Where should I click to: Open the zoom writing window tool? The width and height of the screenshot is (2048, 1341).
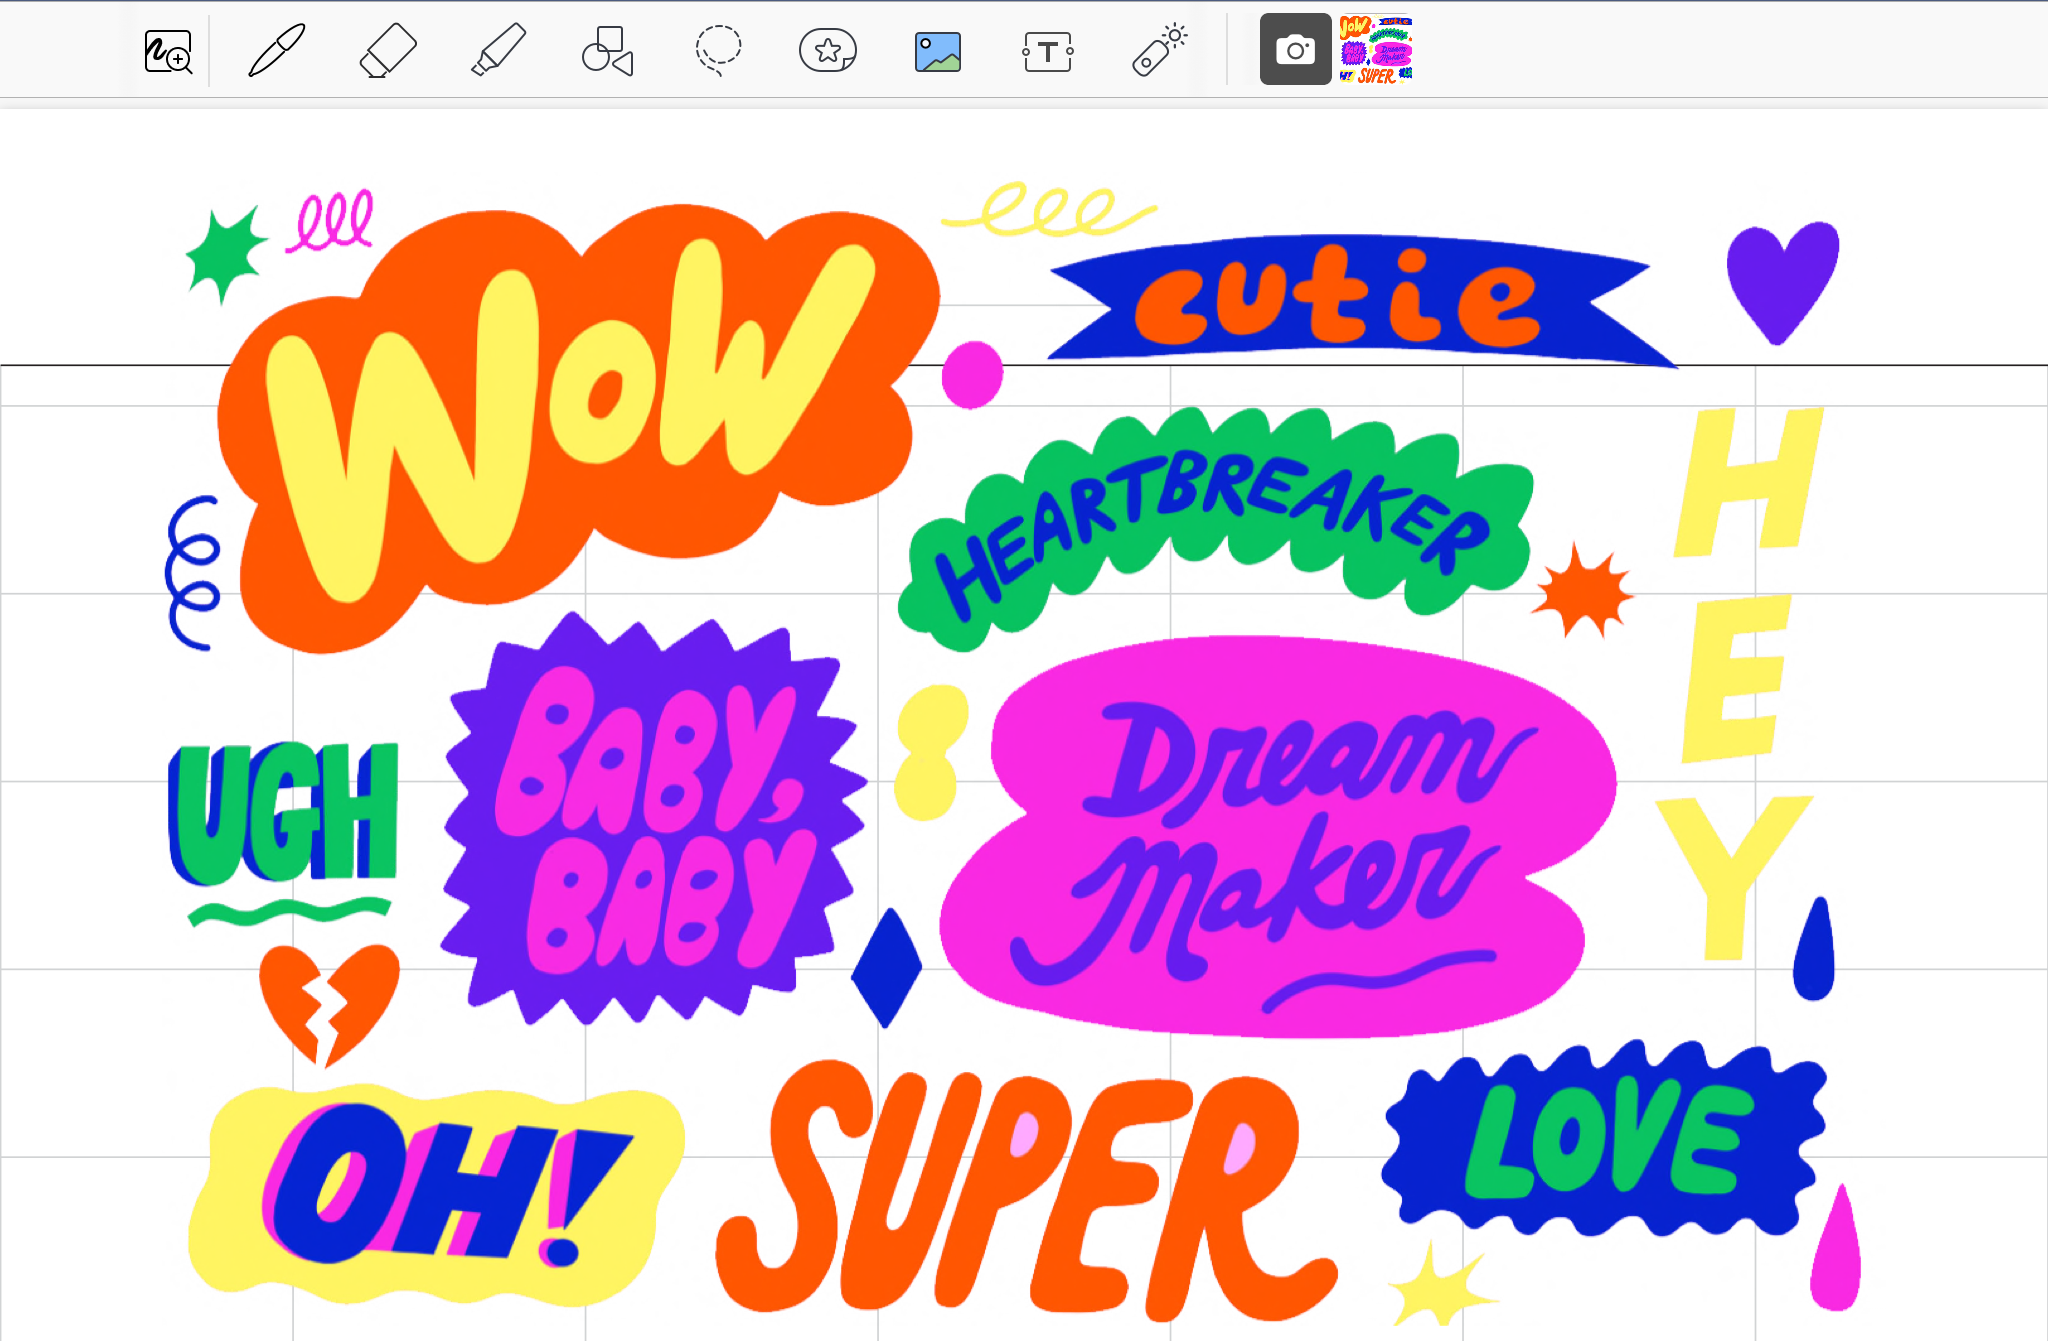click(x=167, y=51)
